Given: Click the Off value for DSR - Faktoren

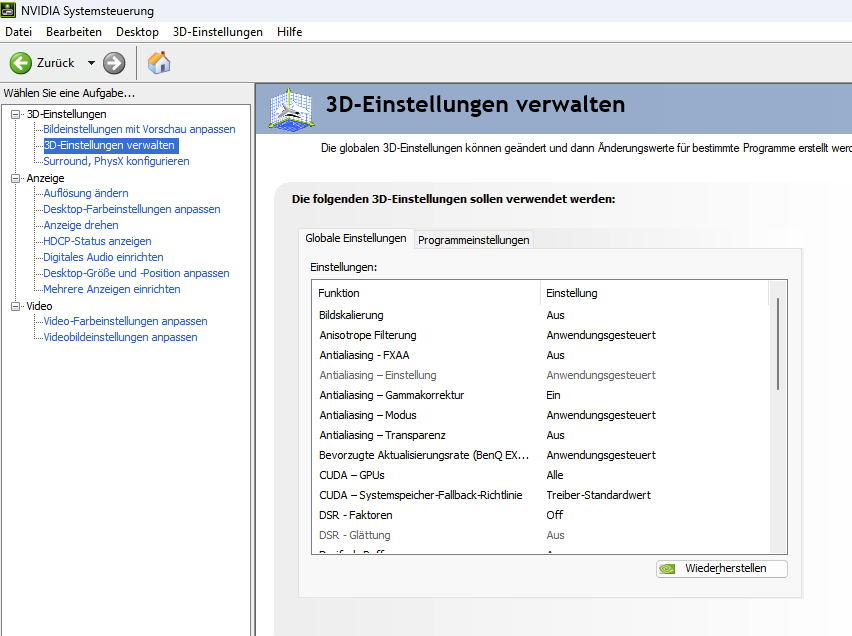Looking at the screenshot, I should point(555,515).
